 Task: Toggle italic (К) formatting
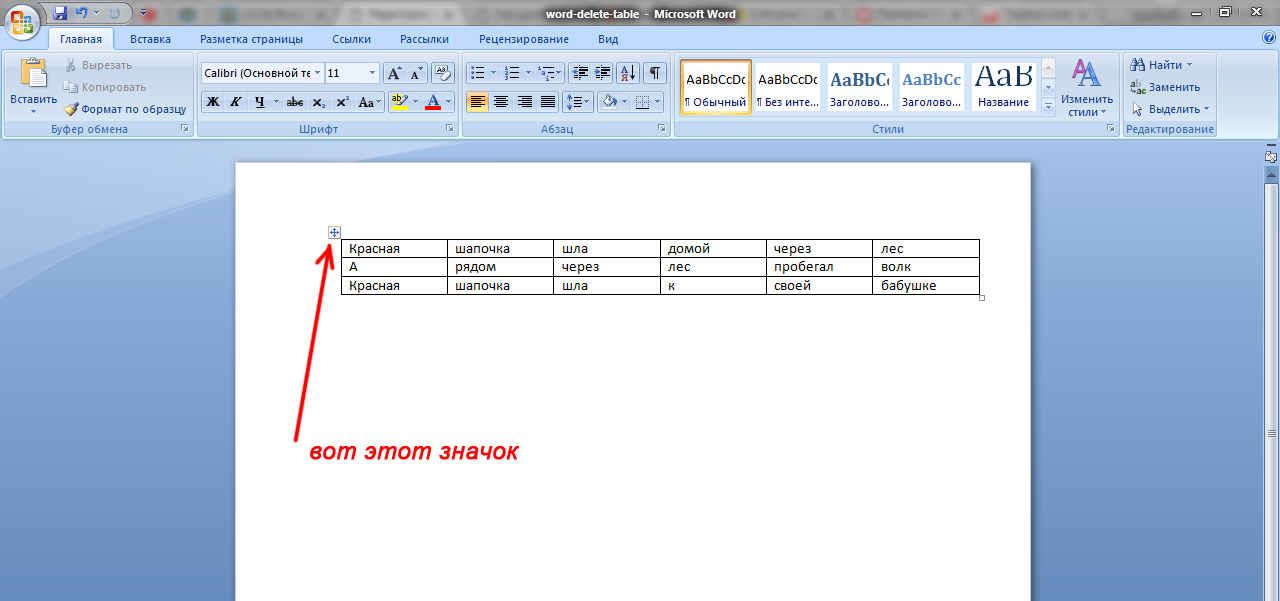point(236,102)
